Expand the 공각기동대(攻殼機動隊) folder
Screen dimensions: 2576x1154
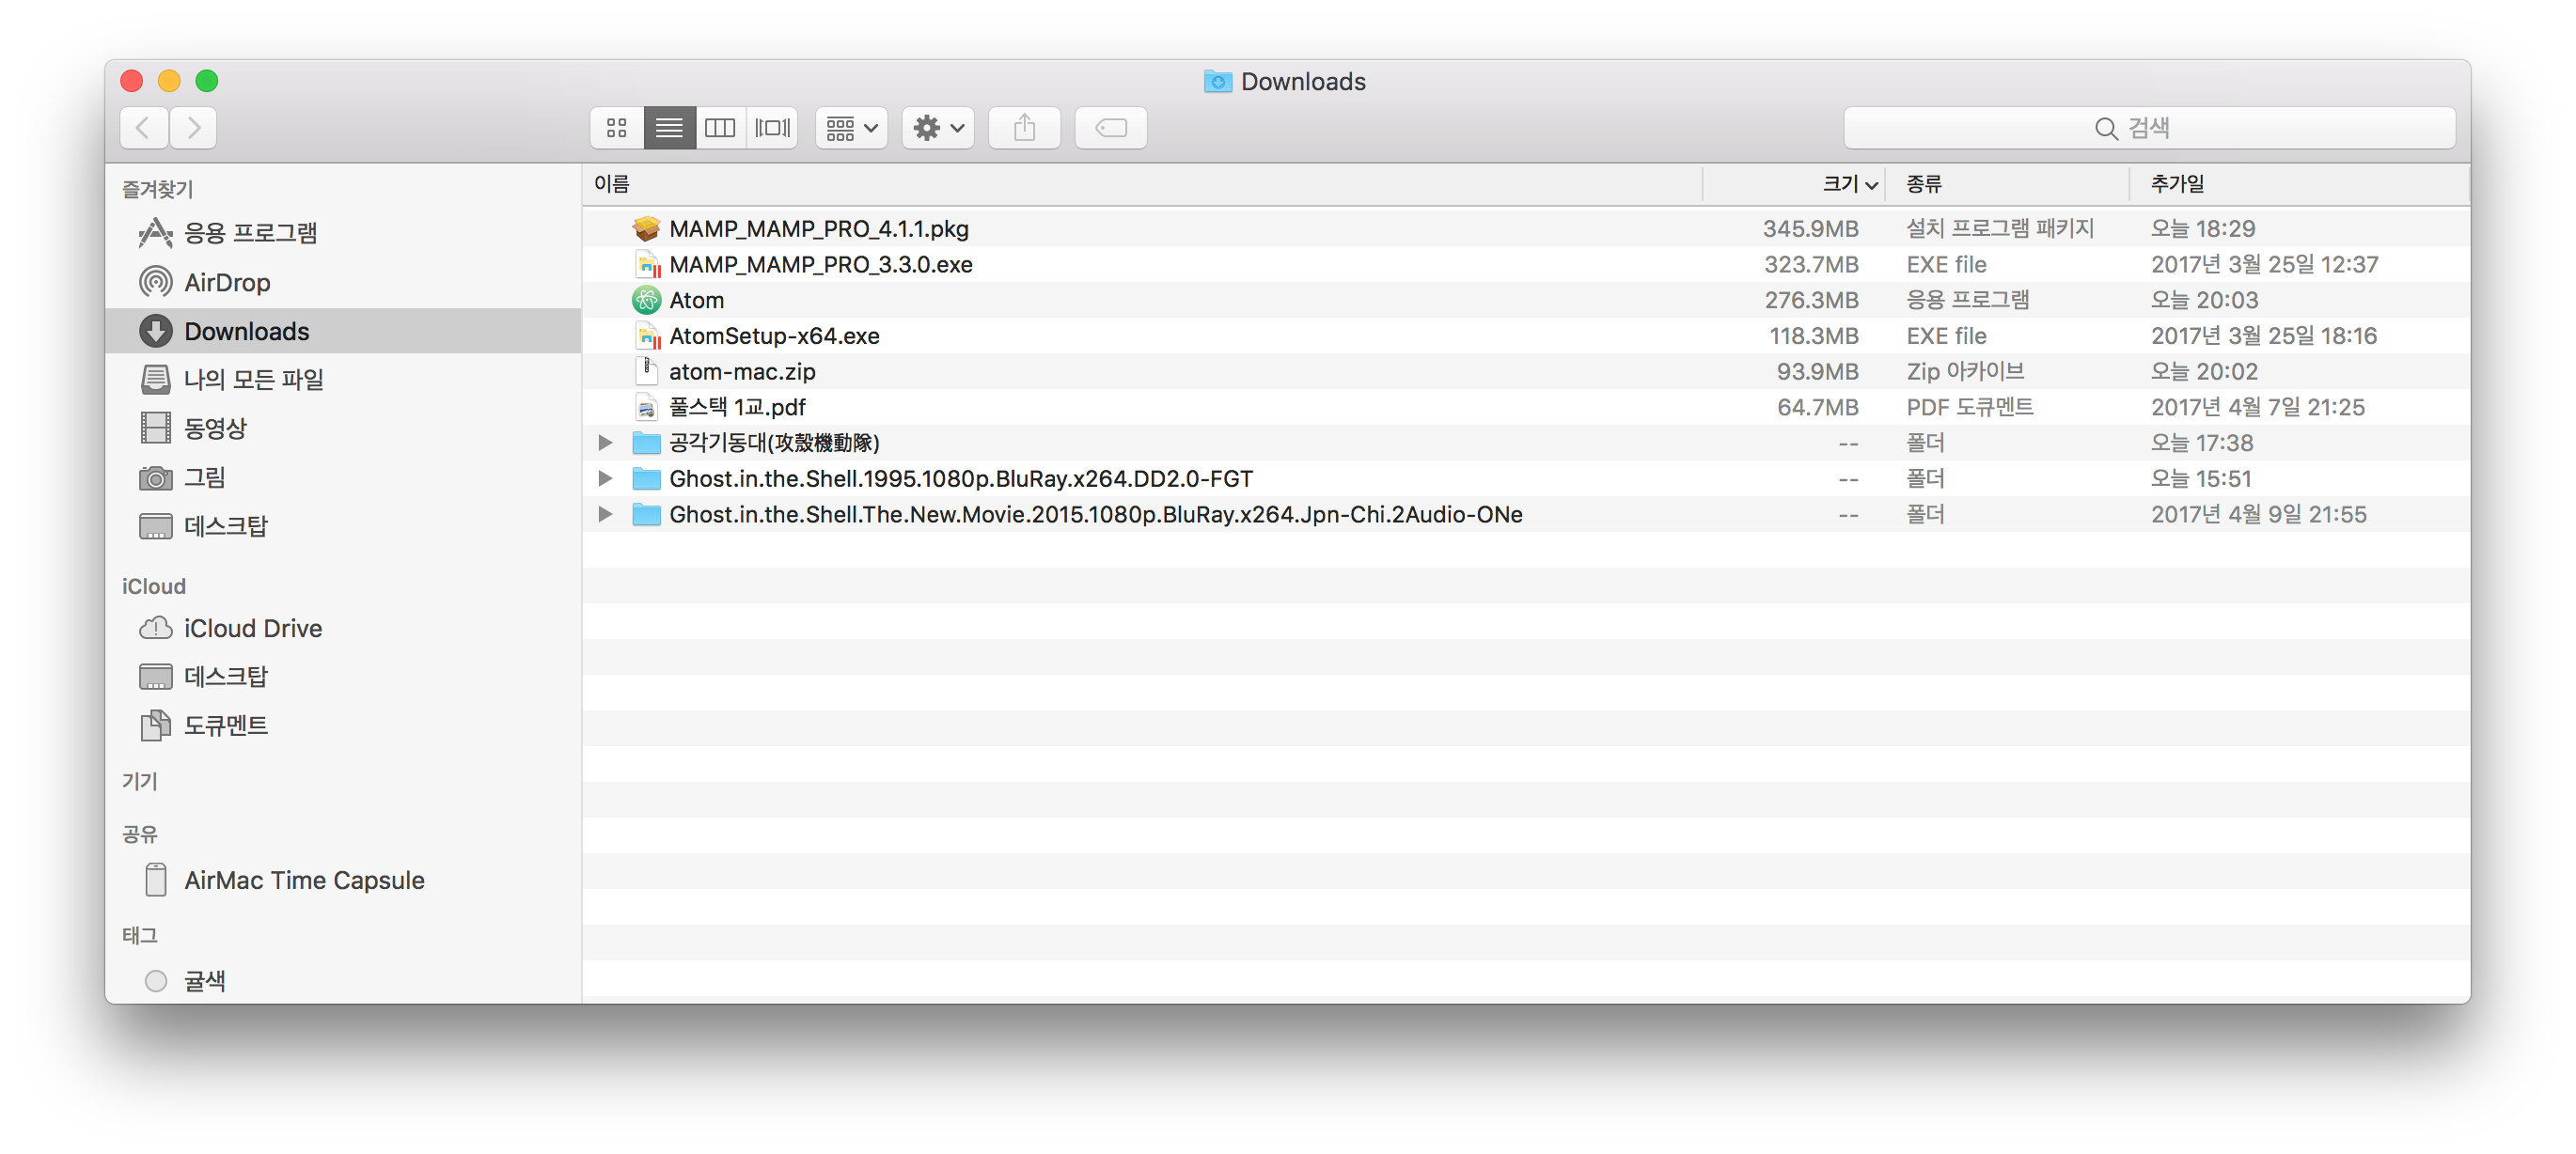(x=604, y=443)
